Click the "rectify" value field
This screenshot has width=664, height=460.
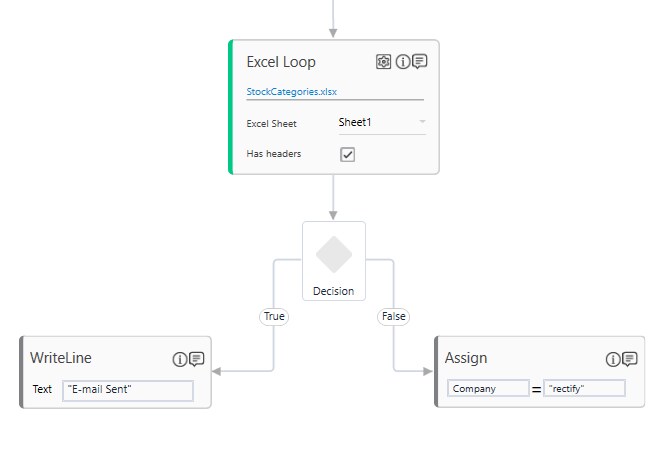585,388
